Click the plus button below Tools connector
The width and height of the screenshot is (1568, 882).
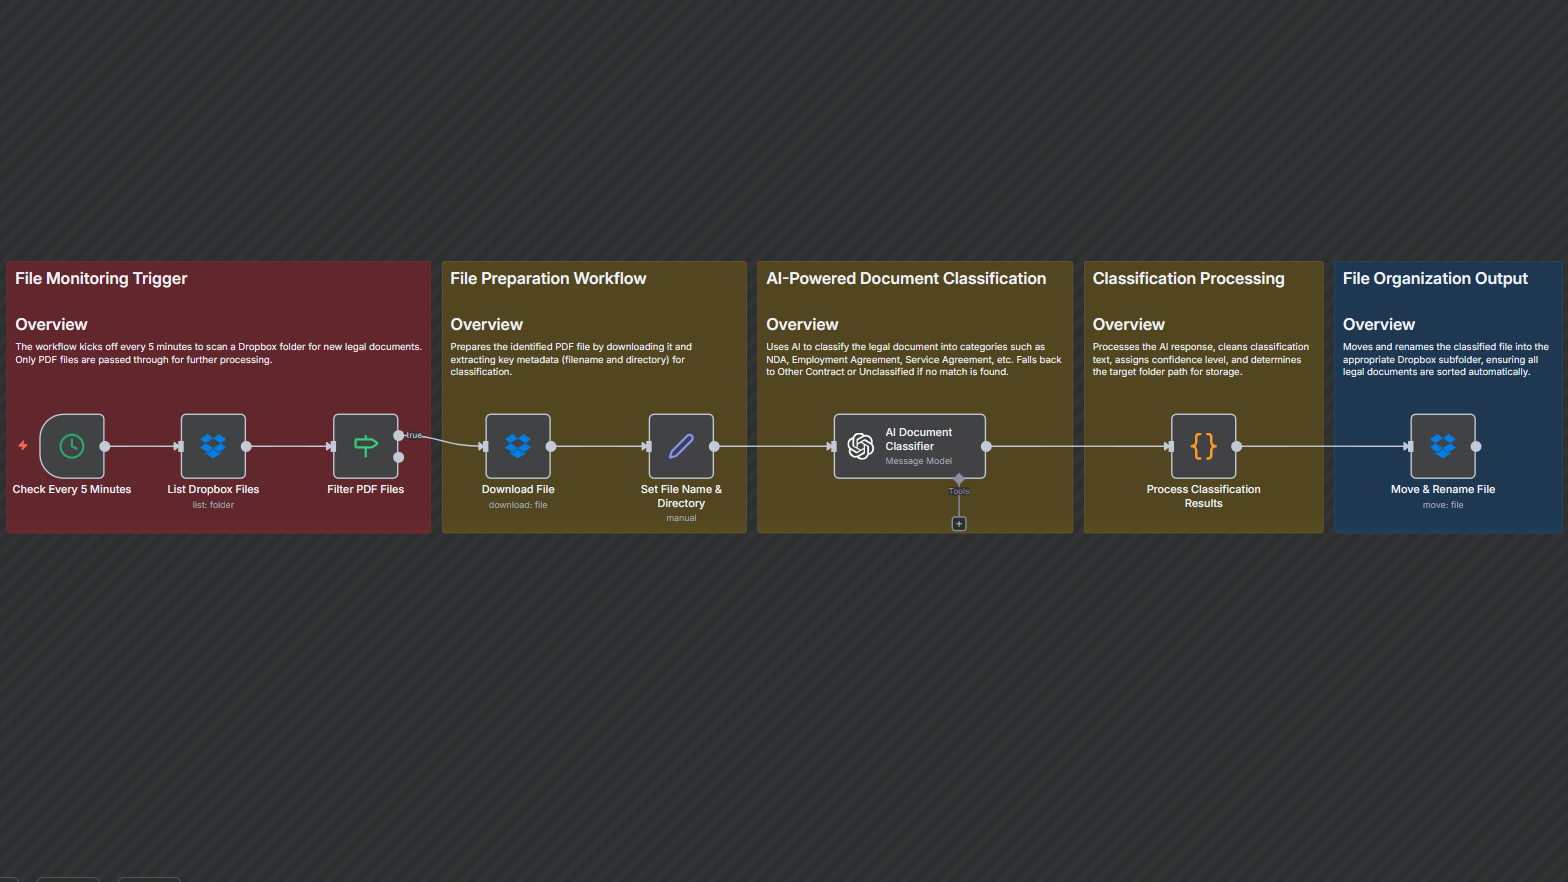(959, 524)
